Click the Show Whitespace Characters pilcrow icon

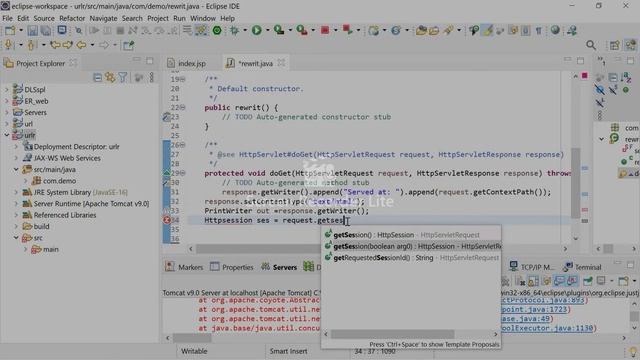coord(538,31)
